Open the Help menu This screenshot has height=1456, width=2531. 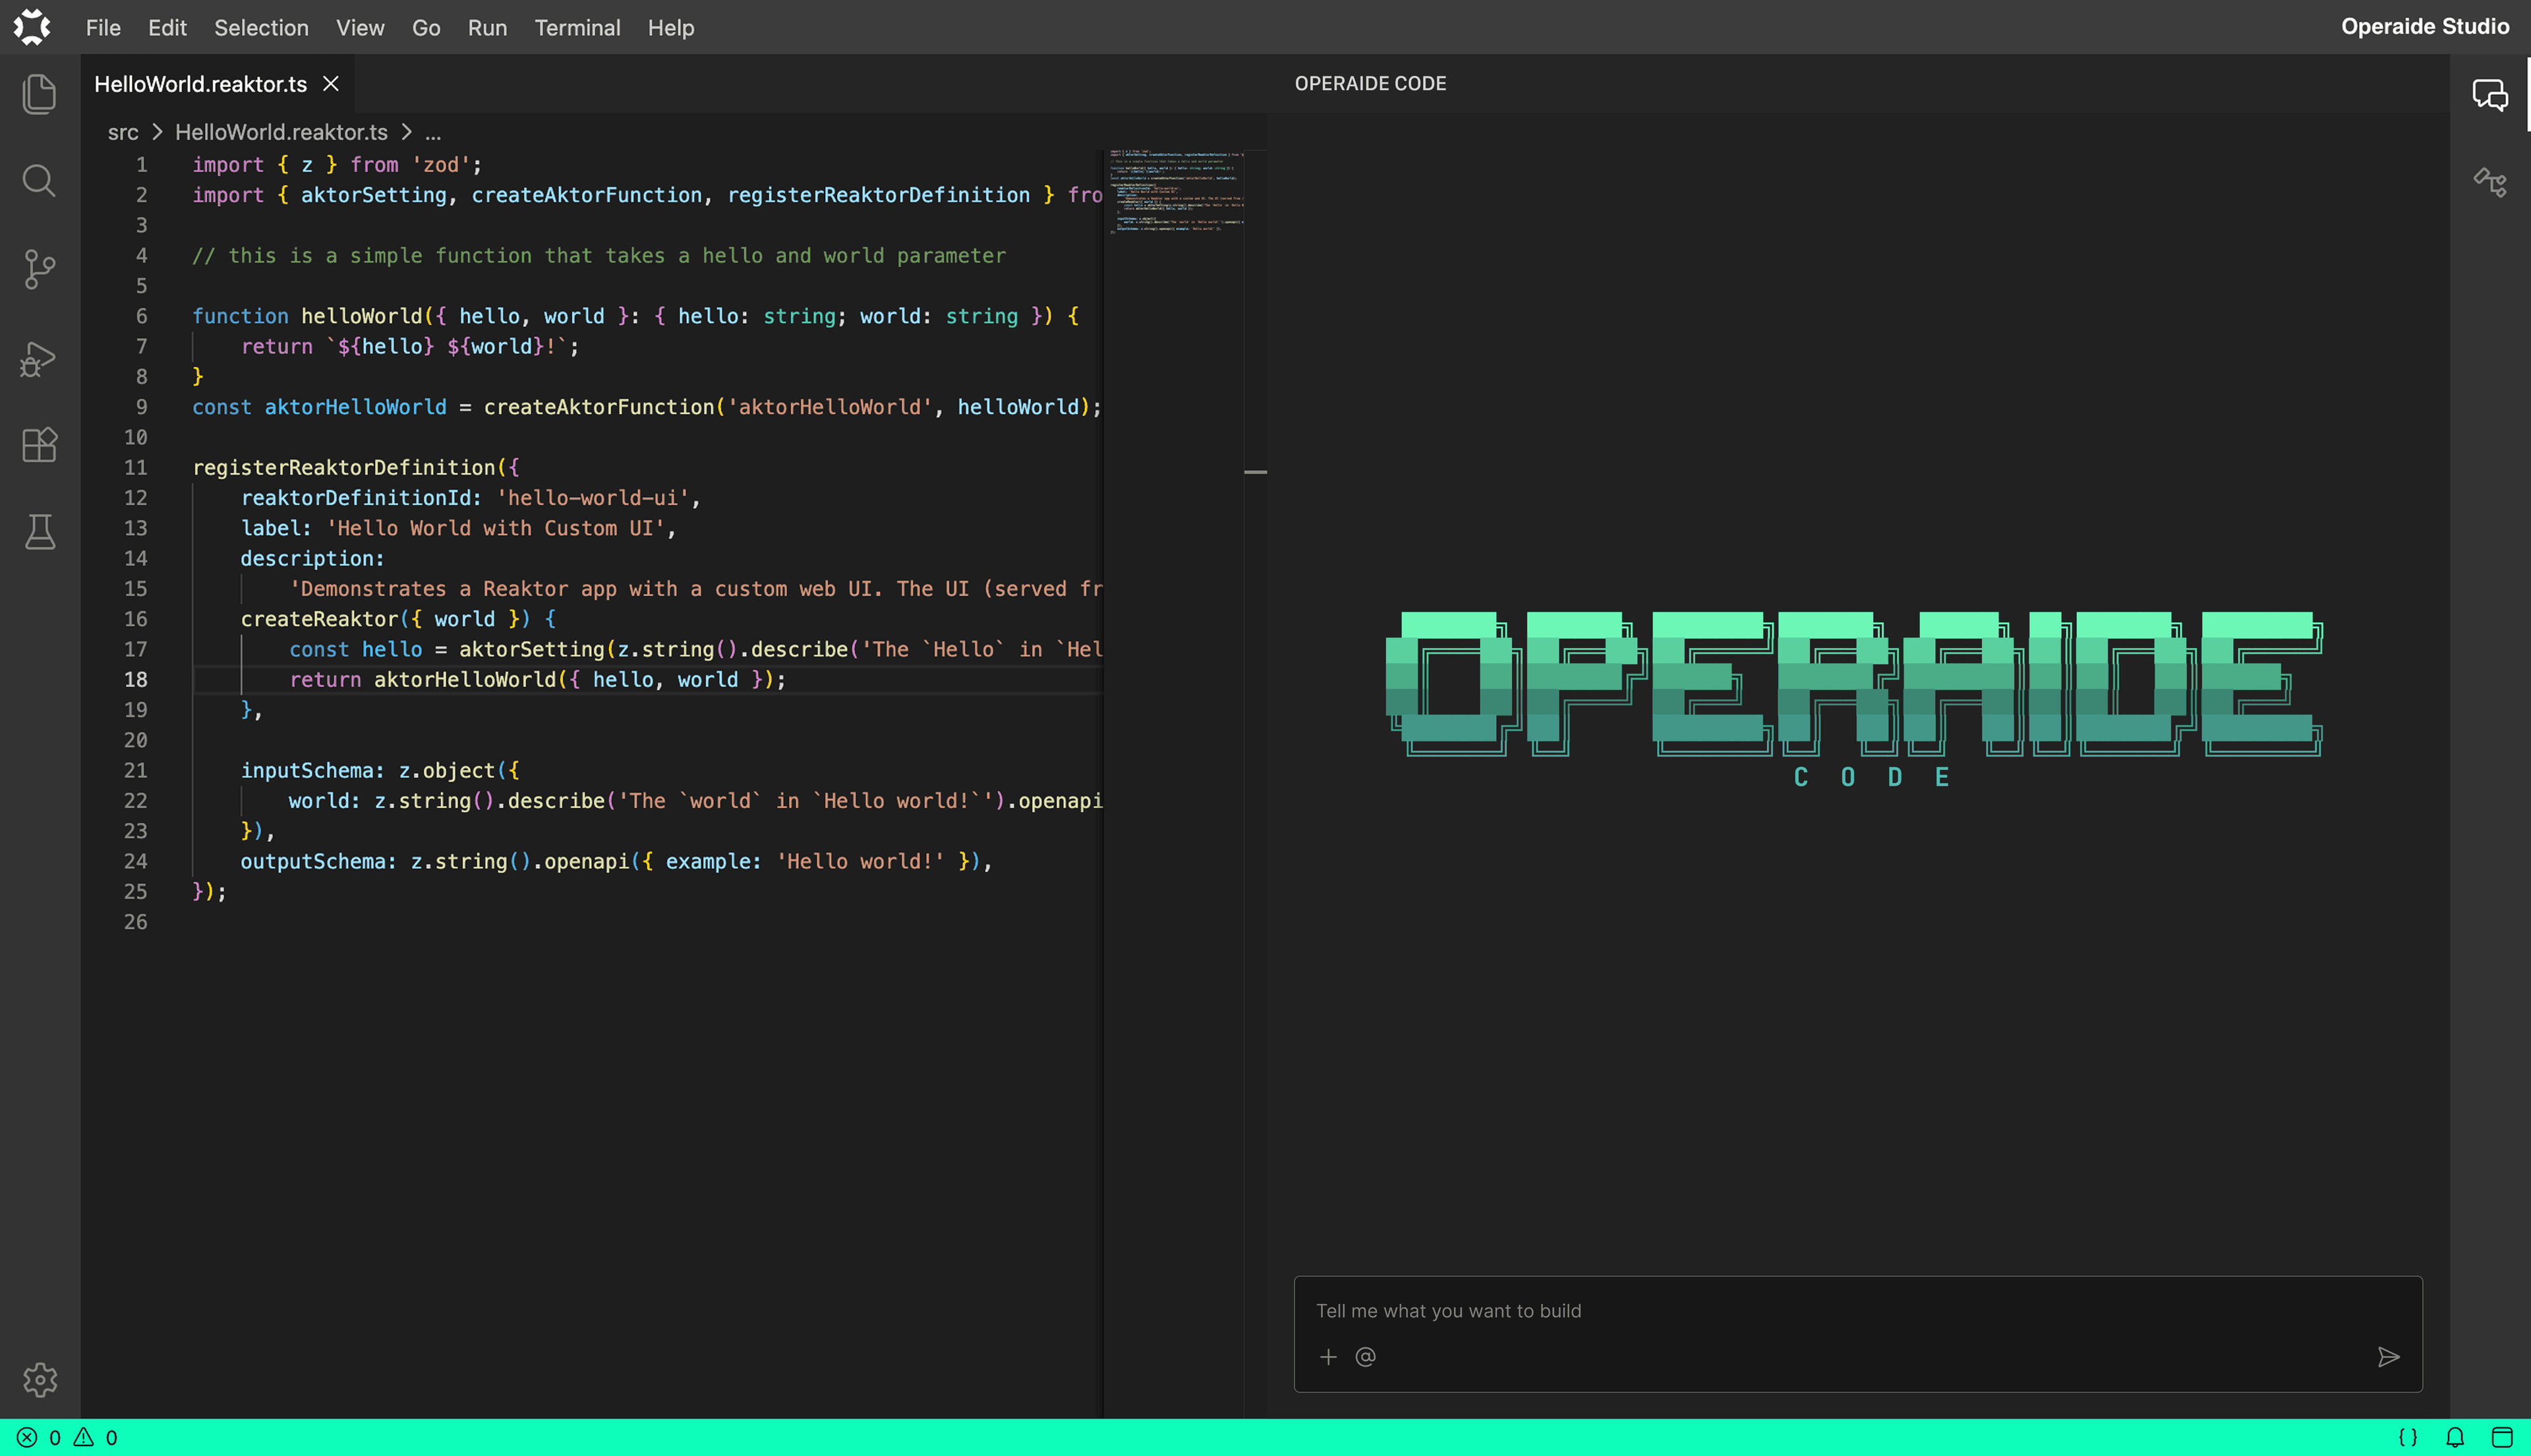(x=670, y=28)
